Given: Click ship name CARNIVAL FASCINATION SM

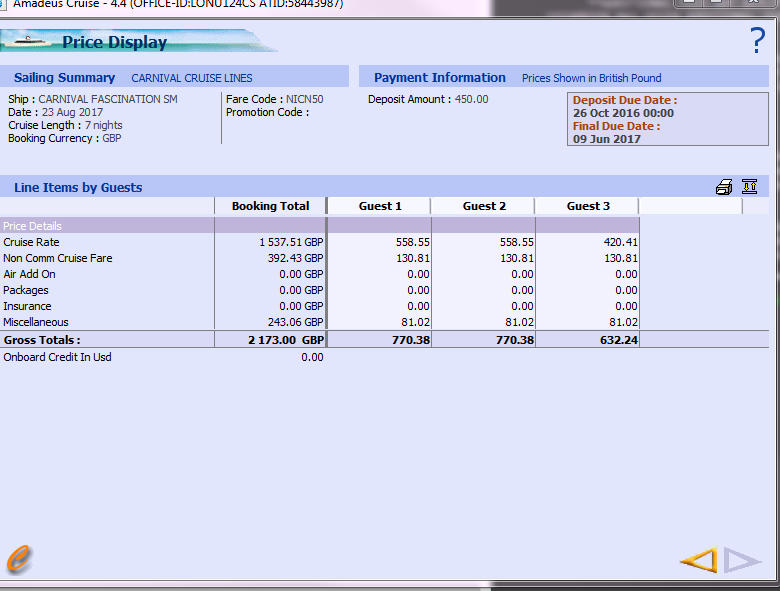Looking at the screenshot, I should [x=108, y=99].
